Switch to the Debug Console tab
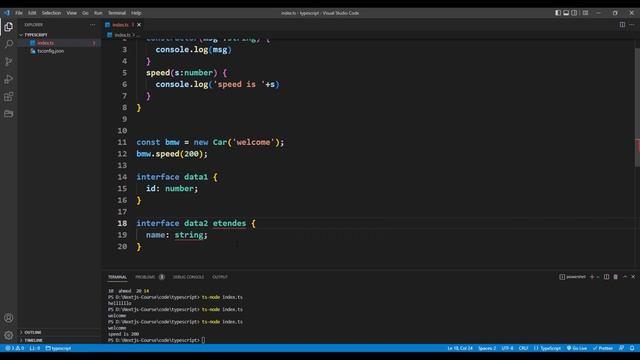The height and width of the screenshot is (360, 640). pyautogui.click(x=188, y=277)
